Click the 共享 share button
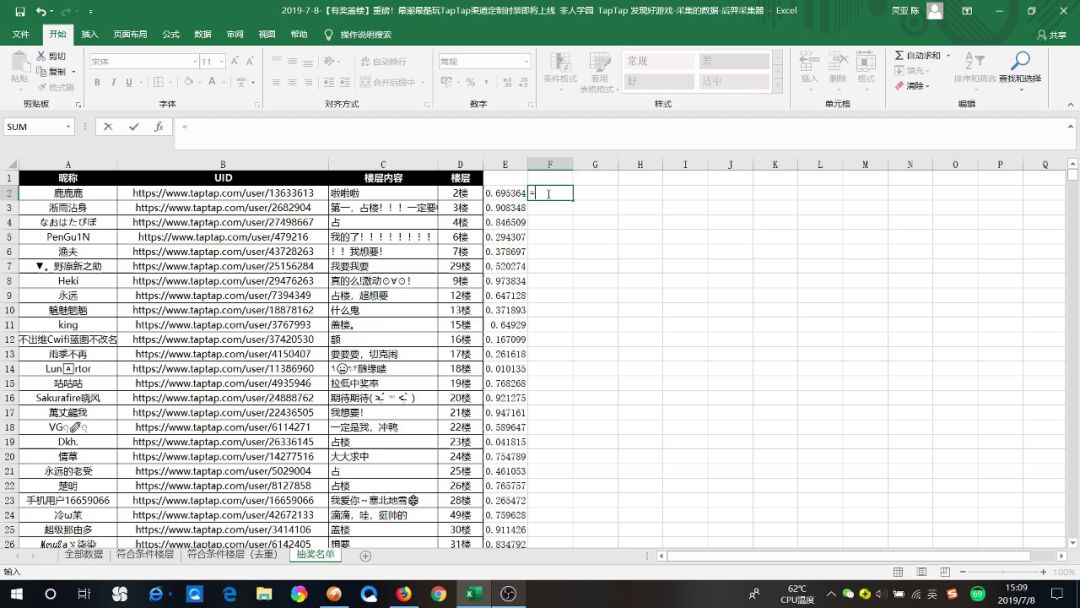Viewport: 1080px width, 608px height. (1051, 34)
